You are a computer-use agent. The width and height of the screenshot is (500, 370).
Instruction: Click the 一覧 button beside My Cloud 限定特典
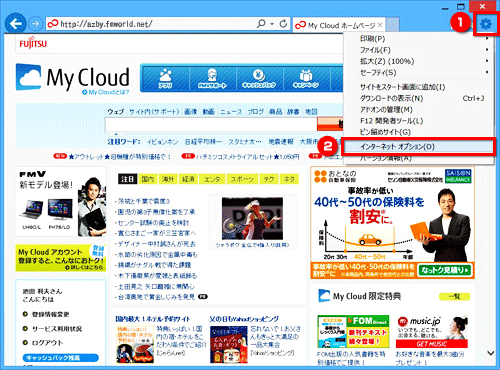click(455, 296)
